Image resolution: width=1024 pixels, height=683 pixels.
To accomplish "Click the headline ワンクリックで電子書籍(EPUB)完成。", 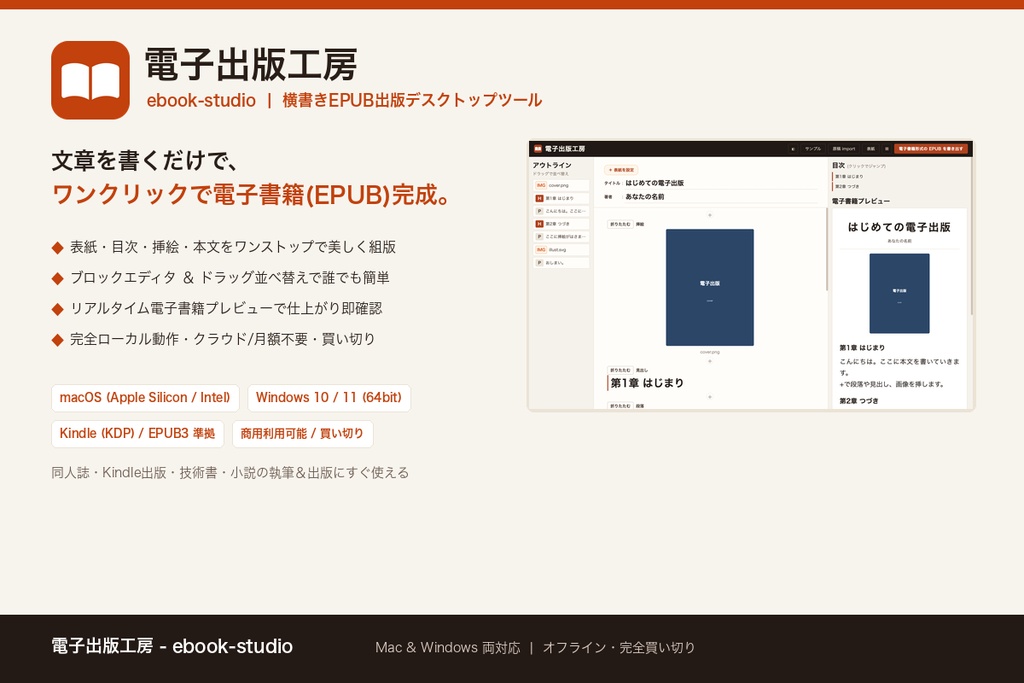I will pyautogui.click(x=252, y=195).
